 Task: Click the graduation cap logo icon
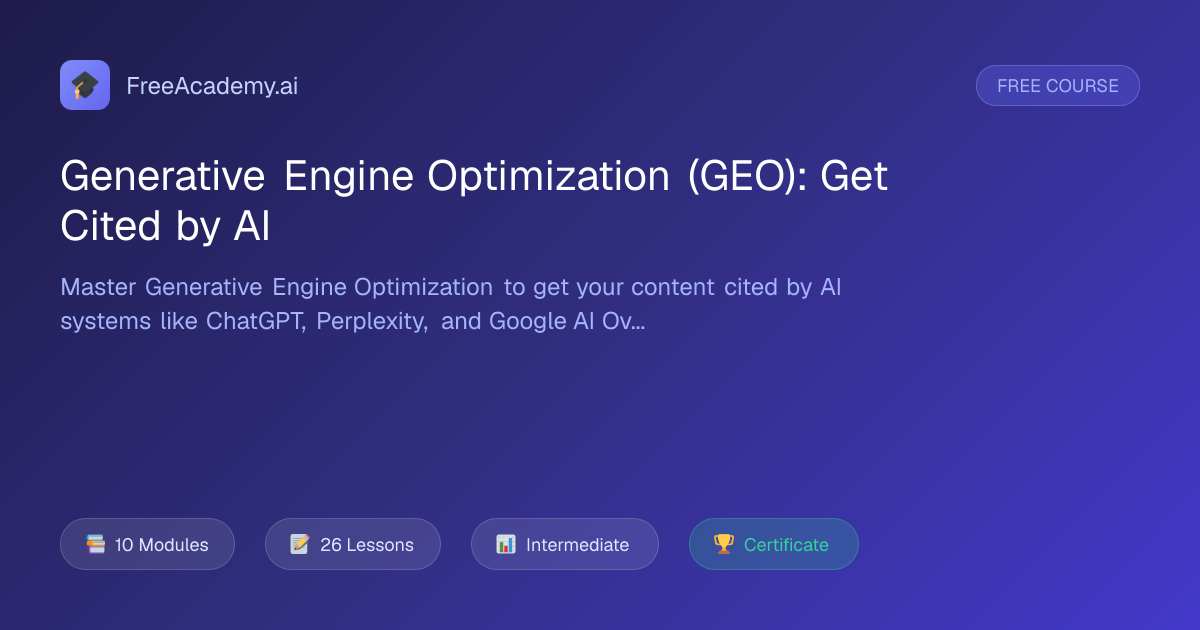85,85
